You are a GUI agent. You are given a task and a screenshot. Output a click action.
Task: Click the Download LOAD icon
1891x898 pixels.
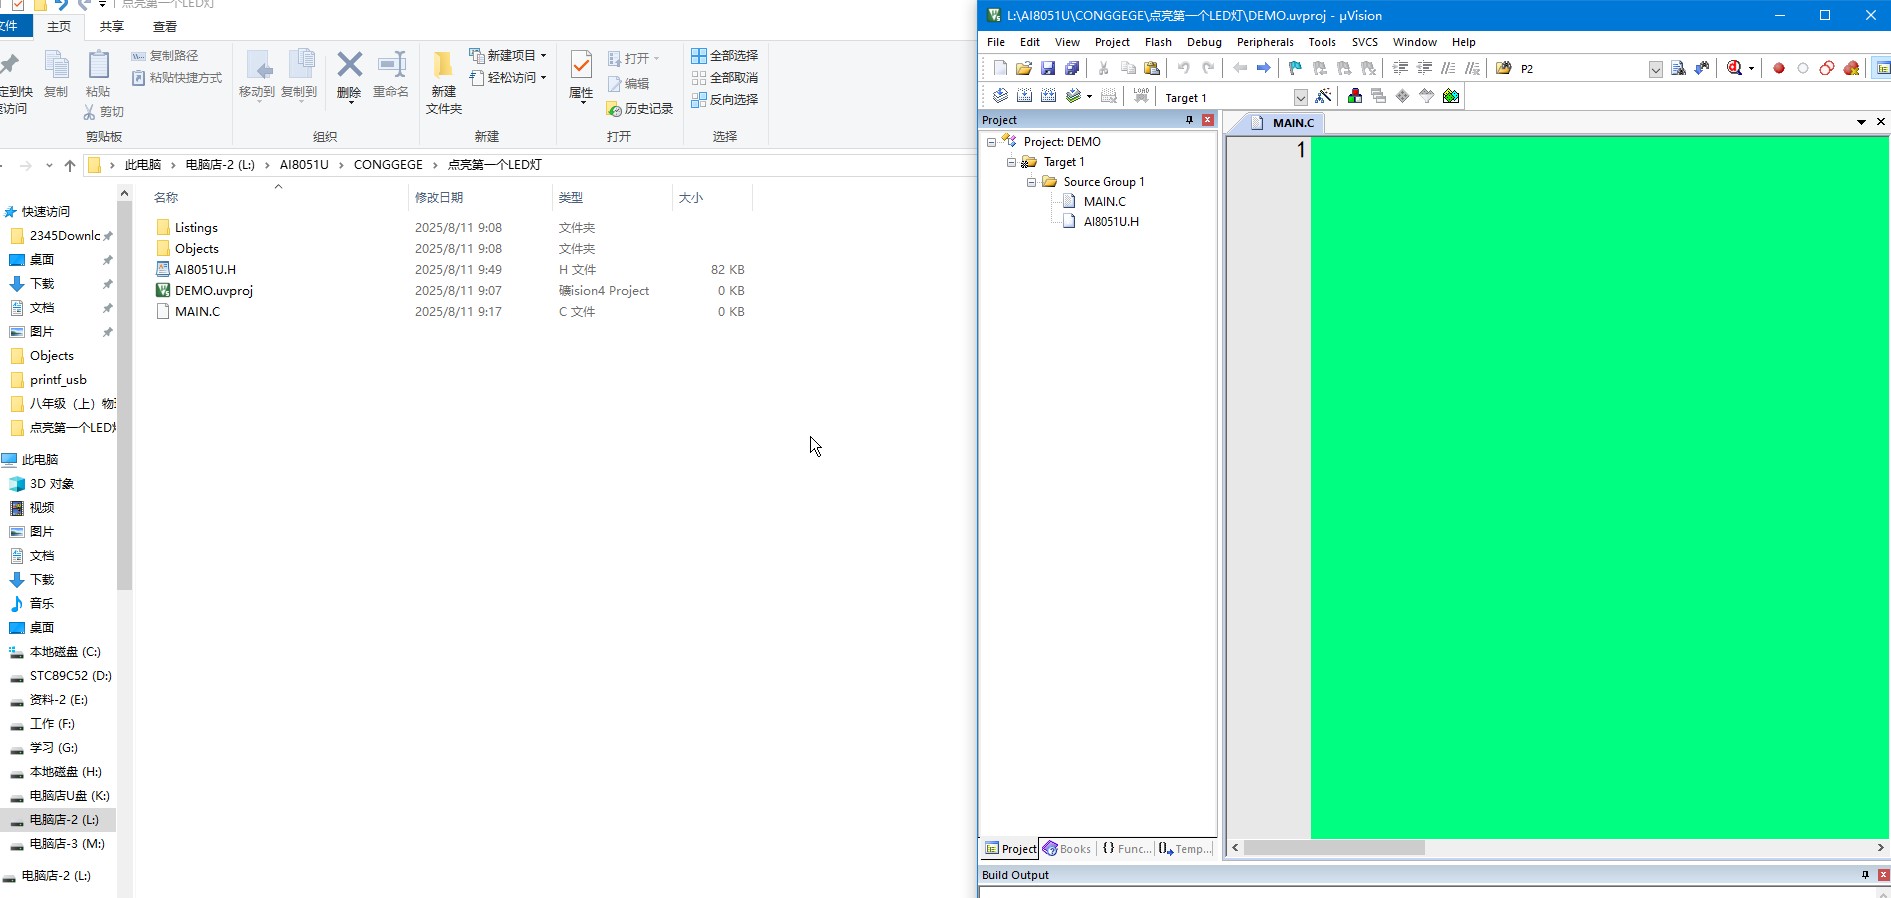[x=1141, y=96]
